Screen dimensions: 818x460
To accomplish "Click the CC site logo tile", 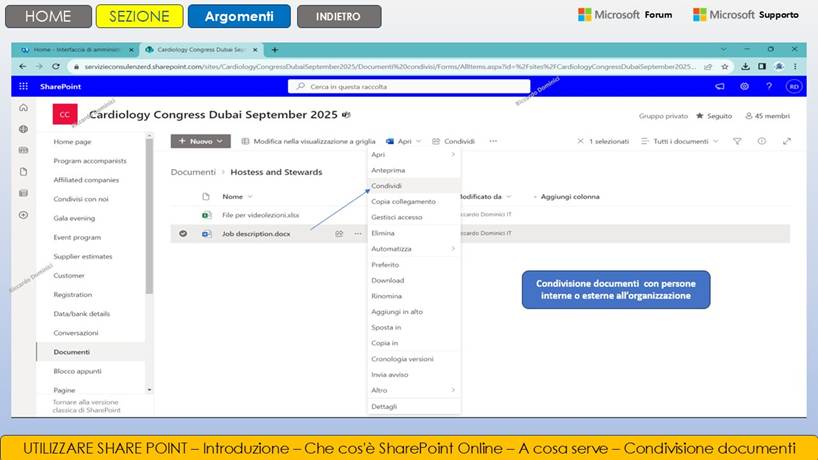I will (65, 115).
